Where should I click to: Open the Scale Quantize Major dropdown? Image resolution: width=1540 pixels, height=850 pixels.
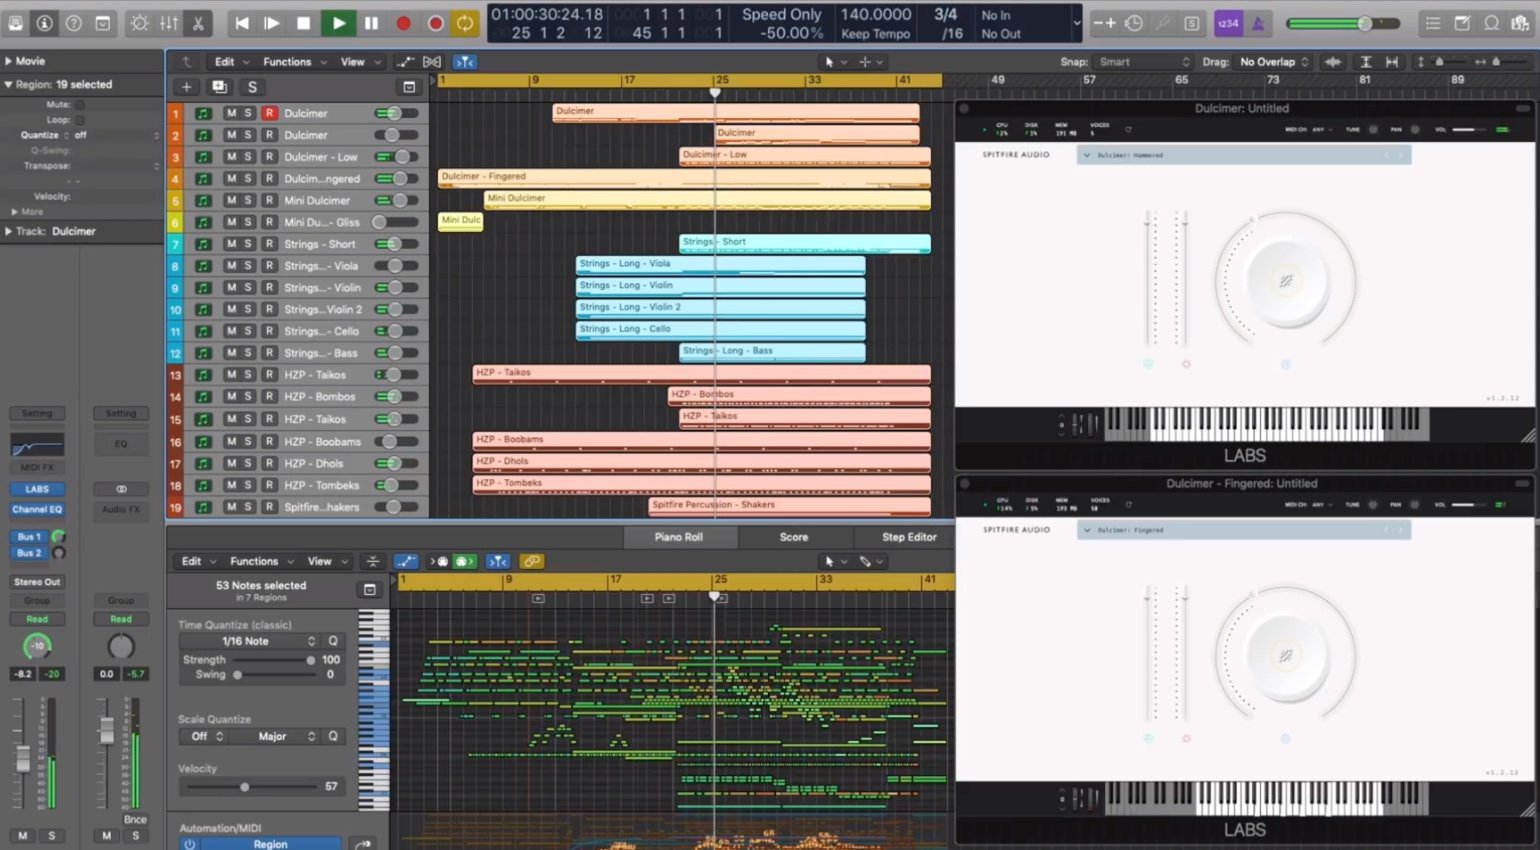coord(273,736)
